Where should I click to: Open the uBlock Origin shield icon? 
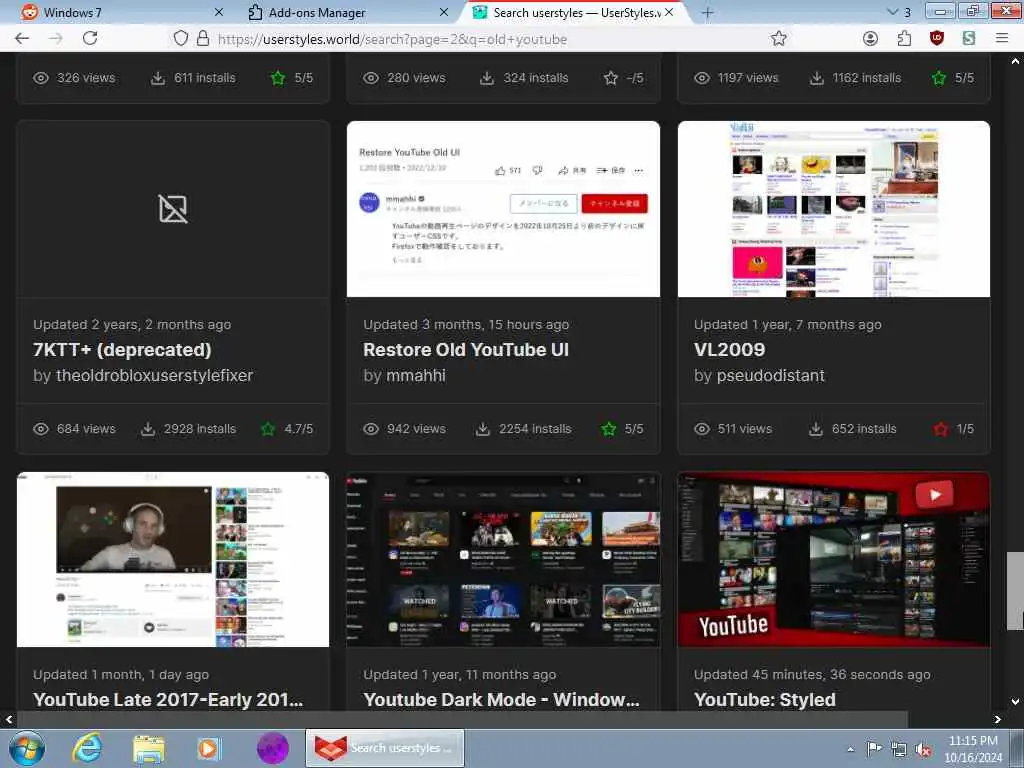pyautogui.click(x=936, y=39)
